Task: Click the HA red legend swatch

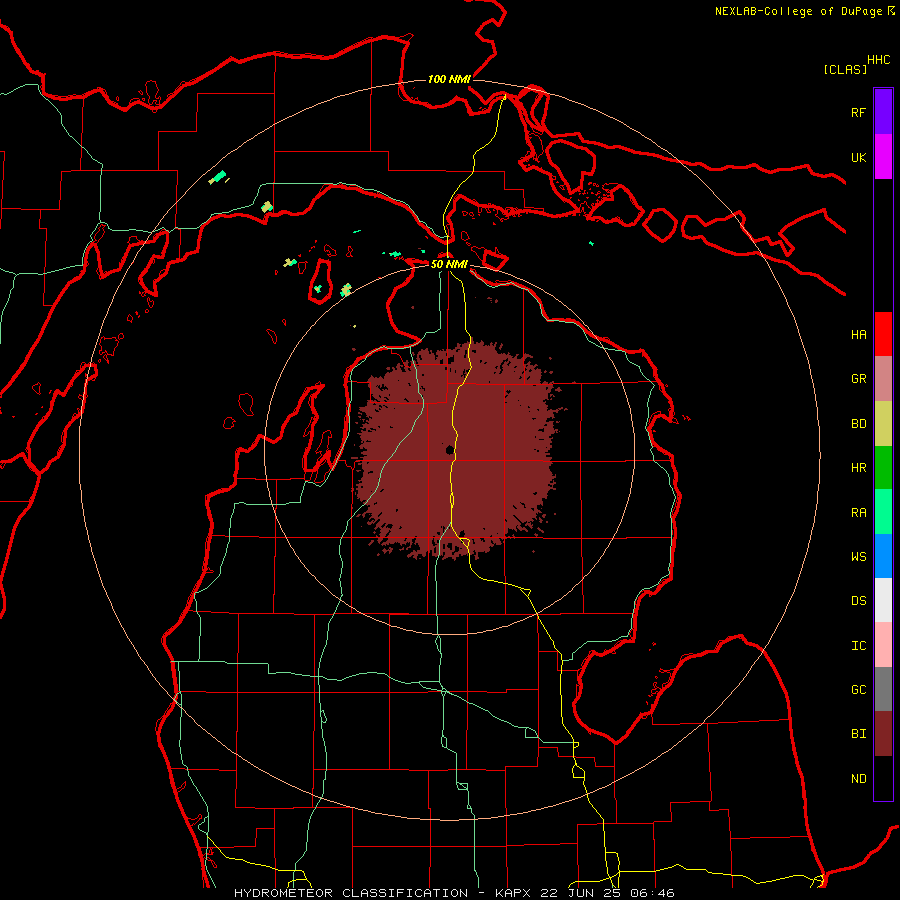Action: [883, 334]
